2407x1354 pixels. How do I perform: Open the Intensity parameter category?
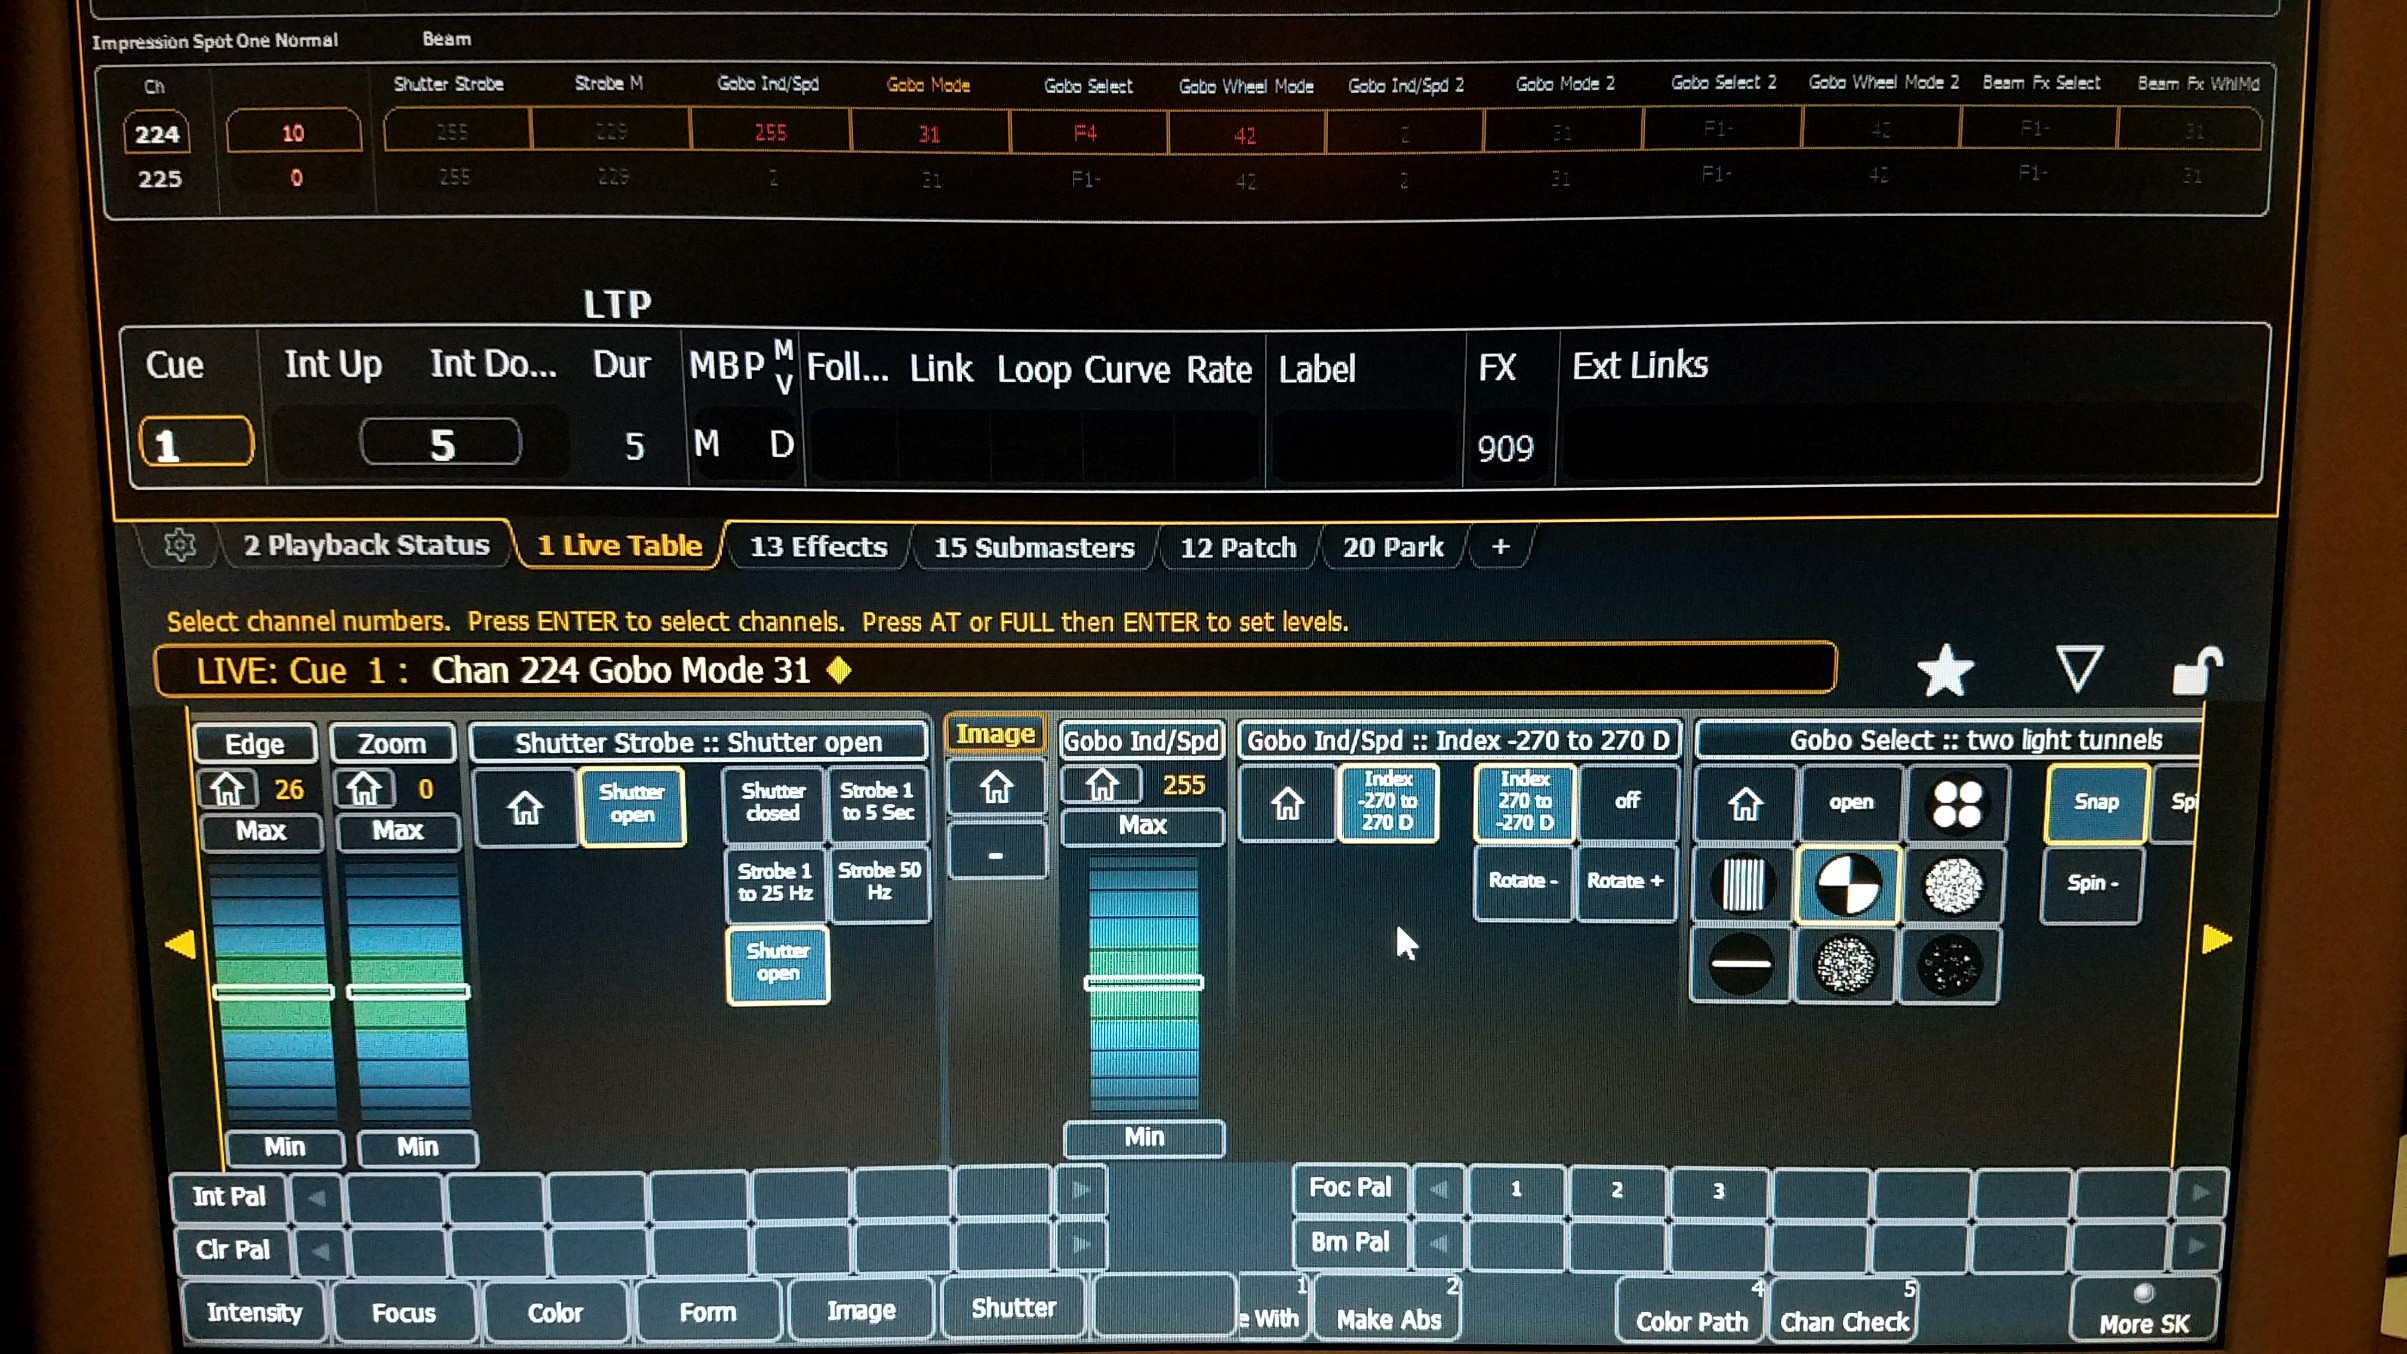click(254, 1312)
